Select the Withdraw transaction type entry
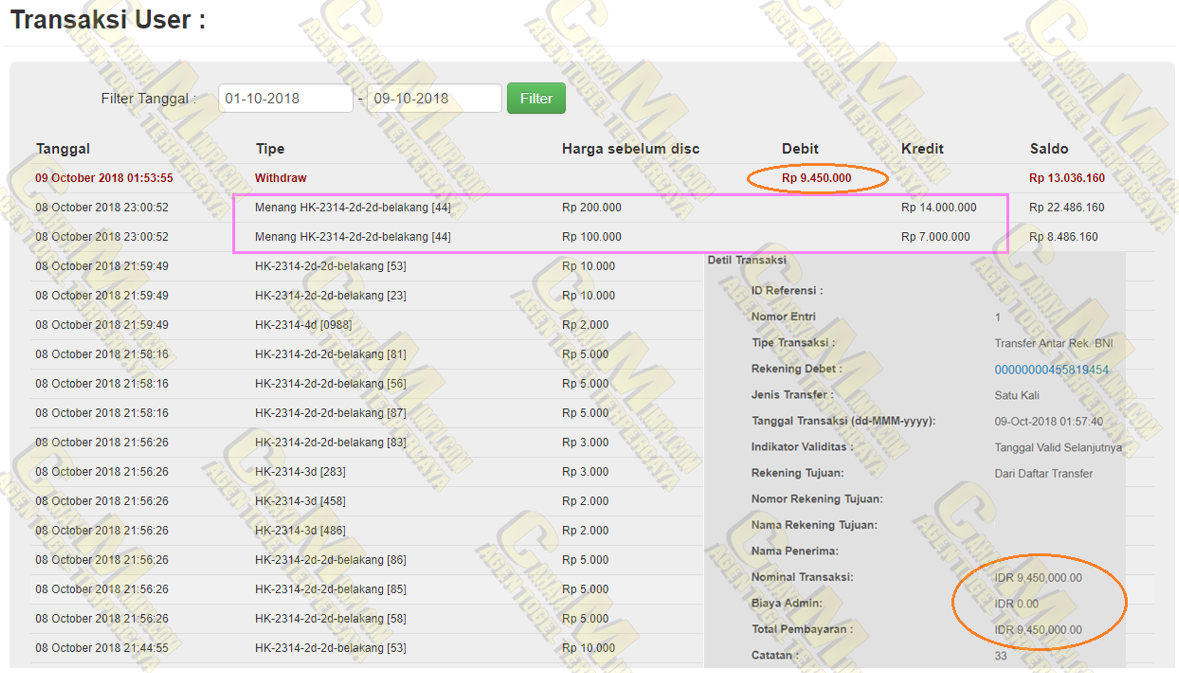The height and width of the screenshot is (673, 1179). click(281, 178)
